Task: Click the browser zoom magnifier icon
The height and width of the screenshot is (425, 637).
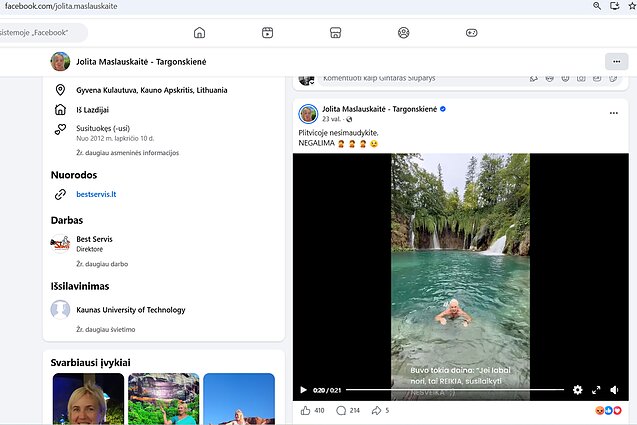Action: 597,6
